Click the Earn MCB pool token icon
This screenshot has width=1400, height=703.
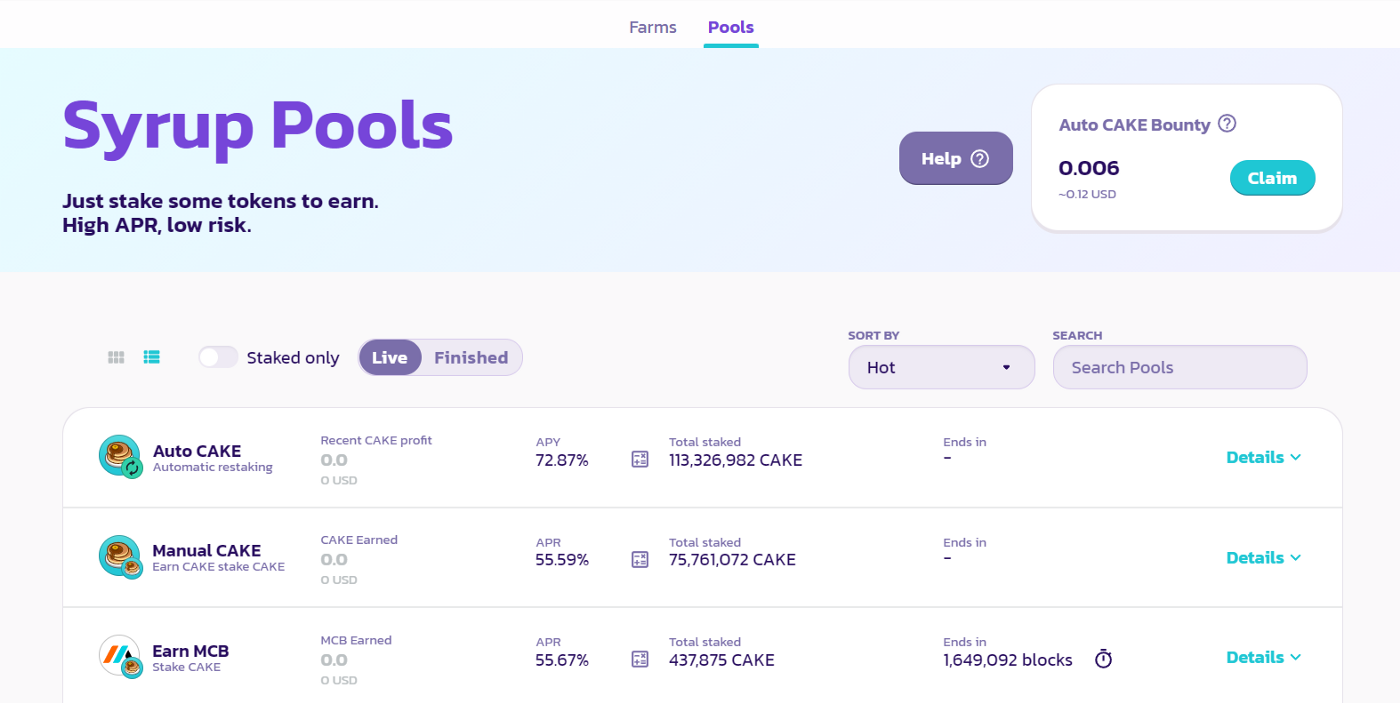coord(120,657)
